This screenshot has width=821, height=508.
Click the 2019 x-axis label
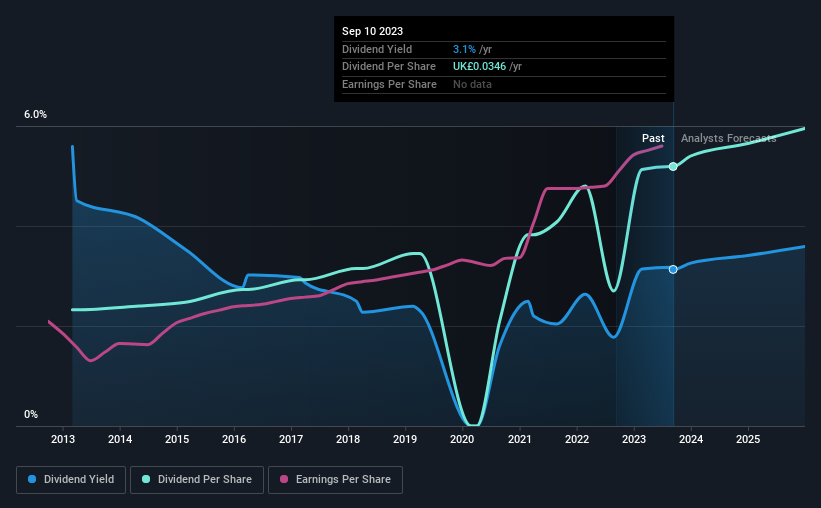point(405,439)
